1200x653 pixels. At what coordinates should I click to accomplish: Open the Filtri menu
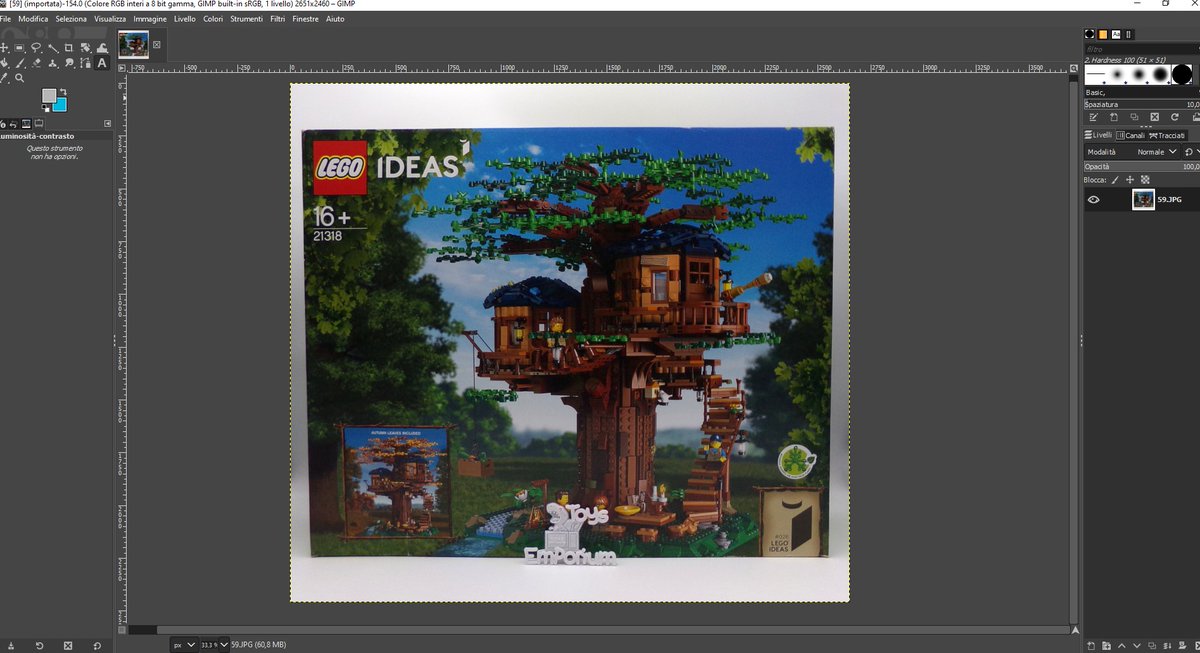[x=277, y=19]
